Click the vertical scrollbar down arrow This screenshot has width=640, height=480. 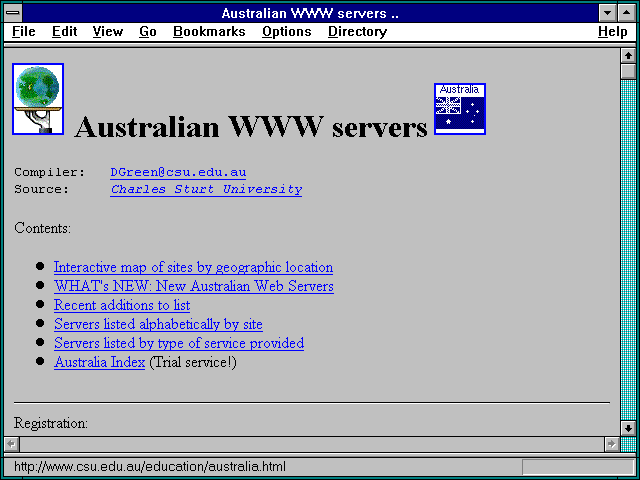tap(628, 428)
